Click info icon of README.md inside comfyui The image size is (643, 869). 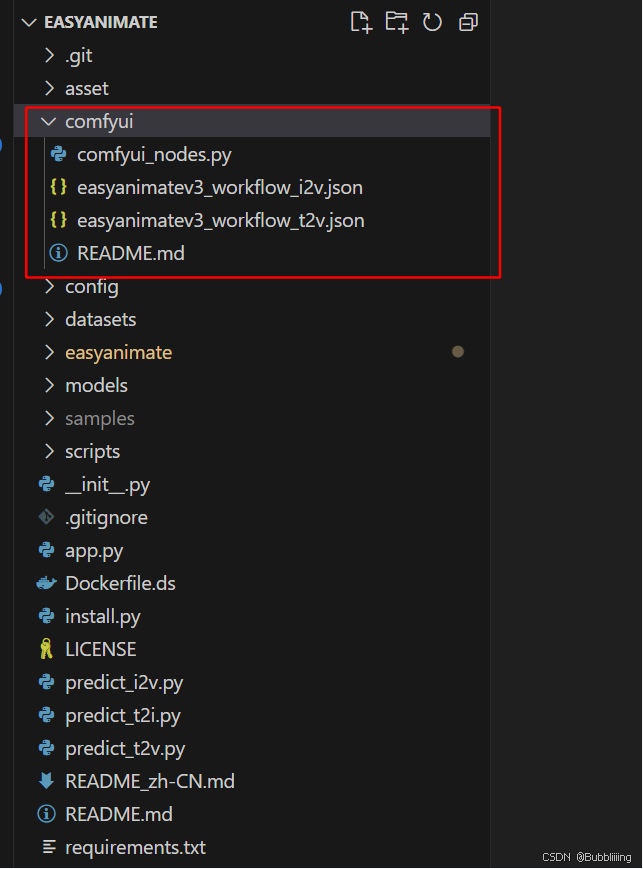(59, 253)
